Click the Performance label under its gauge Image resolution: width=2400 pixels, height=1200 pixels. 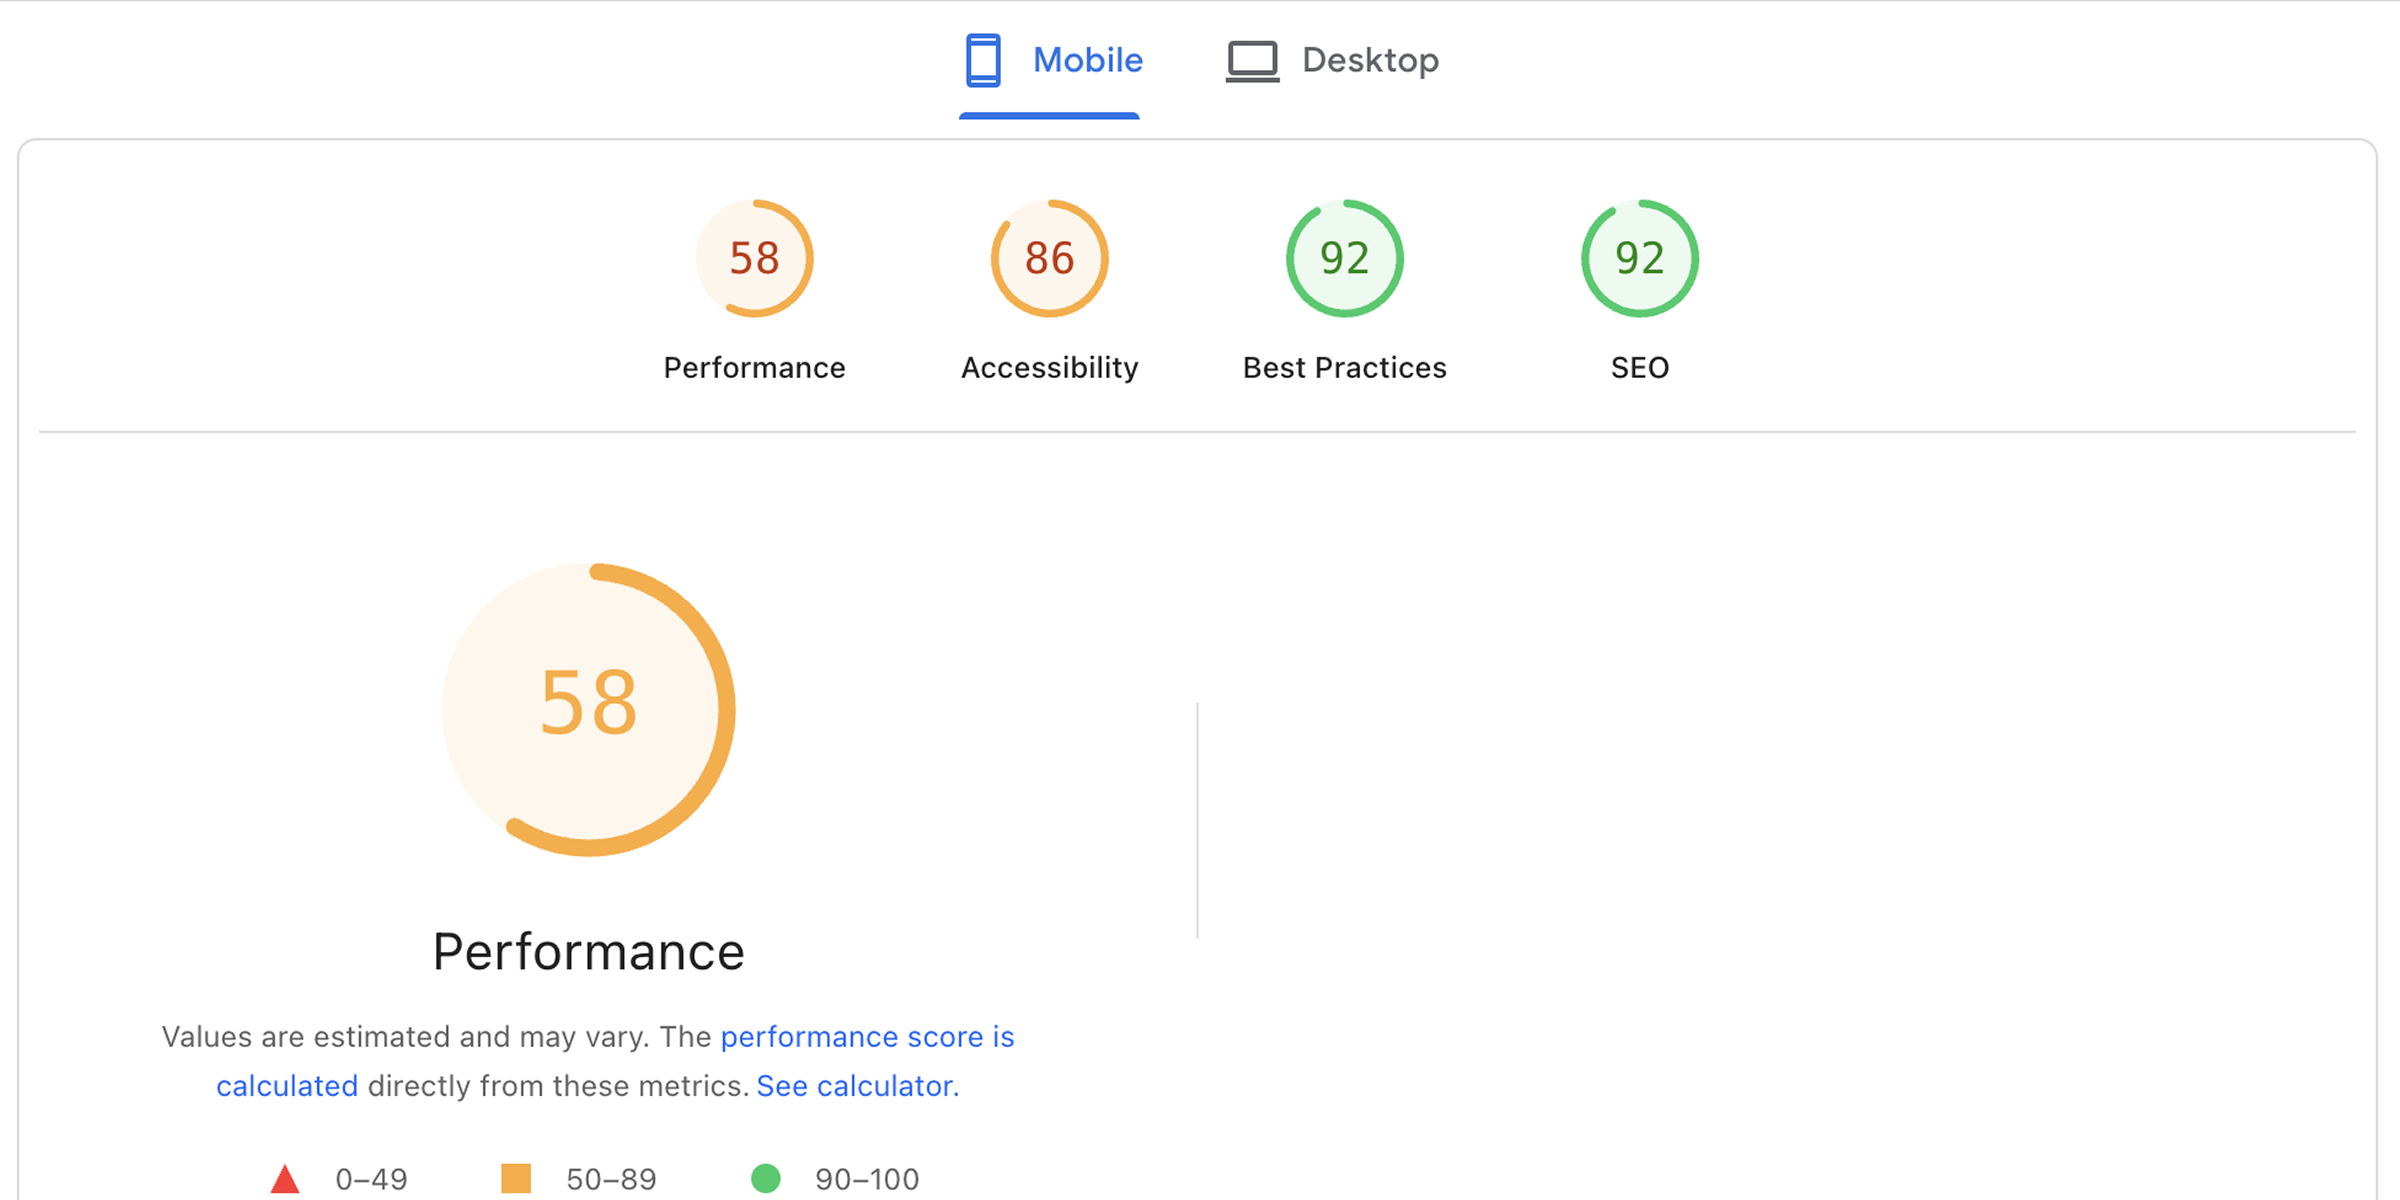(x=754, y=367)
